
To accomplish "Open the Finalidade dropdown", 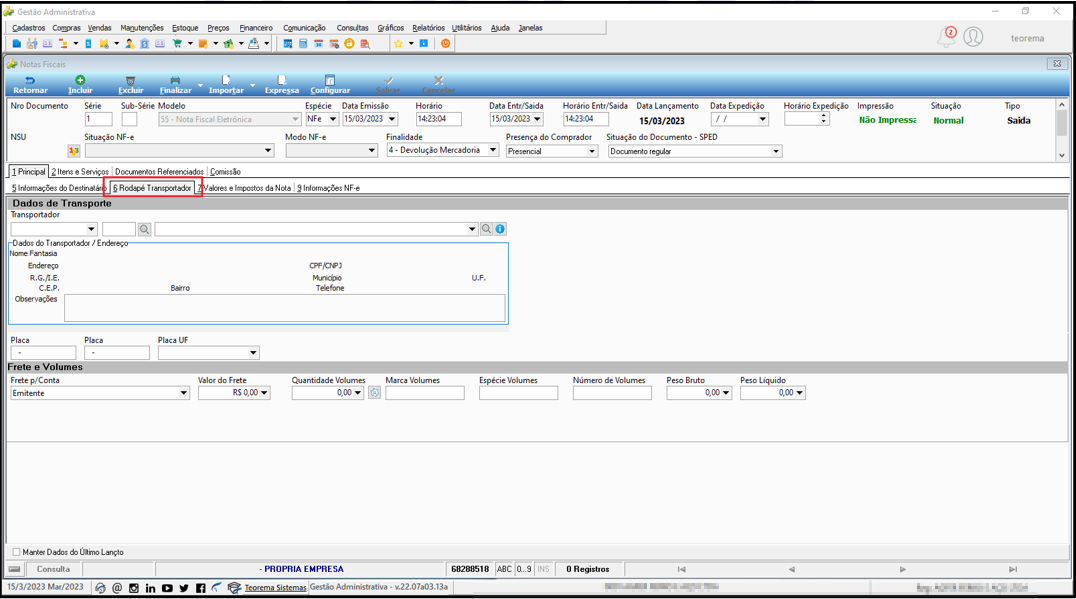I will coord(493,150).
